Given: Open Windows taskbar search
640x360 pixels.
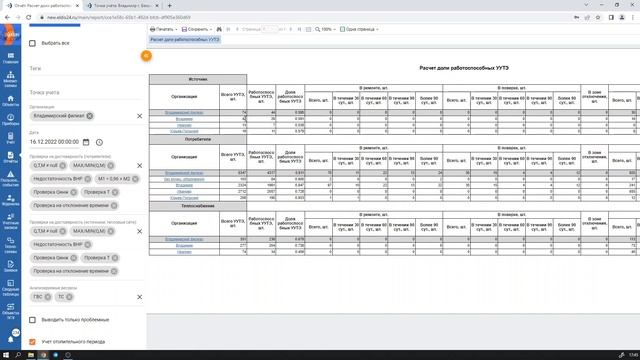Looking at the screenshot, I should 18,355.
